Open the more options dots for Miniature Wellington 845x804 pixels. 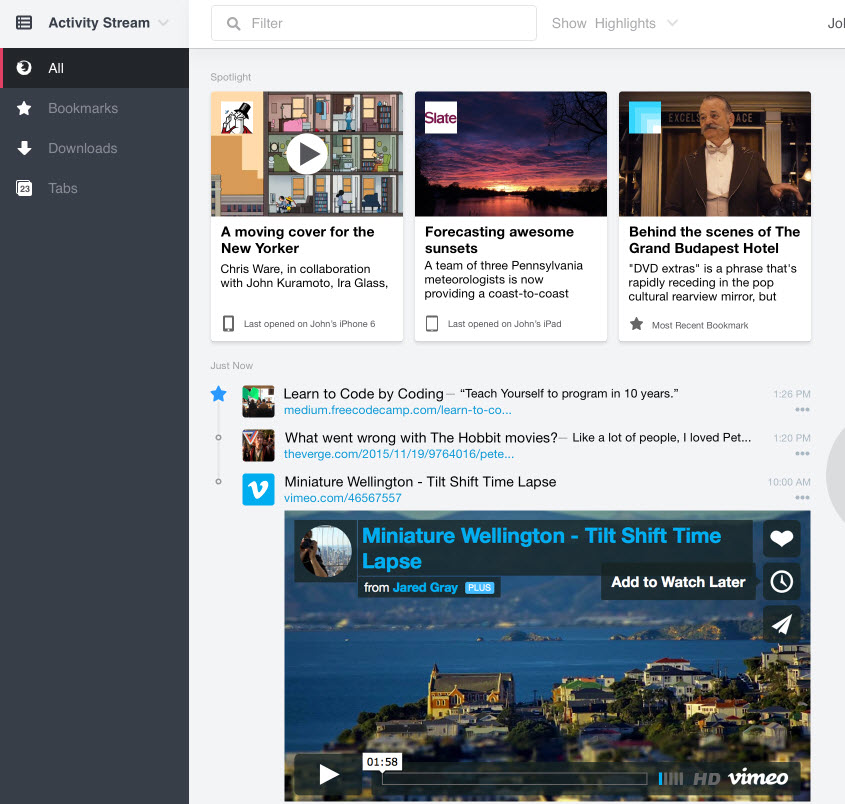[802, 497]
